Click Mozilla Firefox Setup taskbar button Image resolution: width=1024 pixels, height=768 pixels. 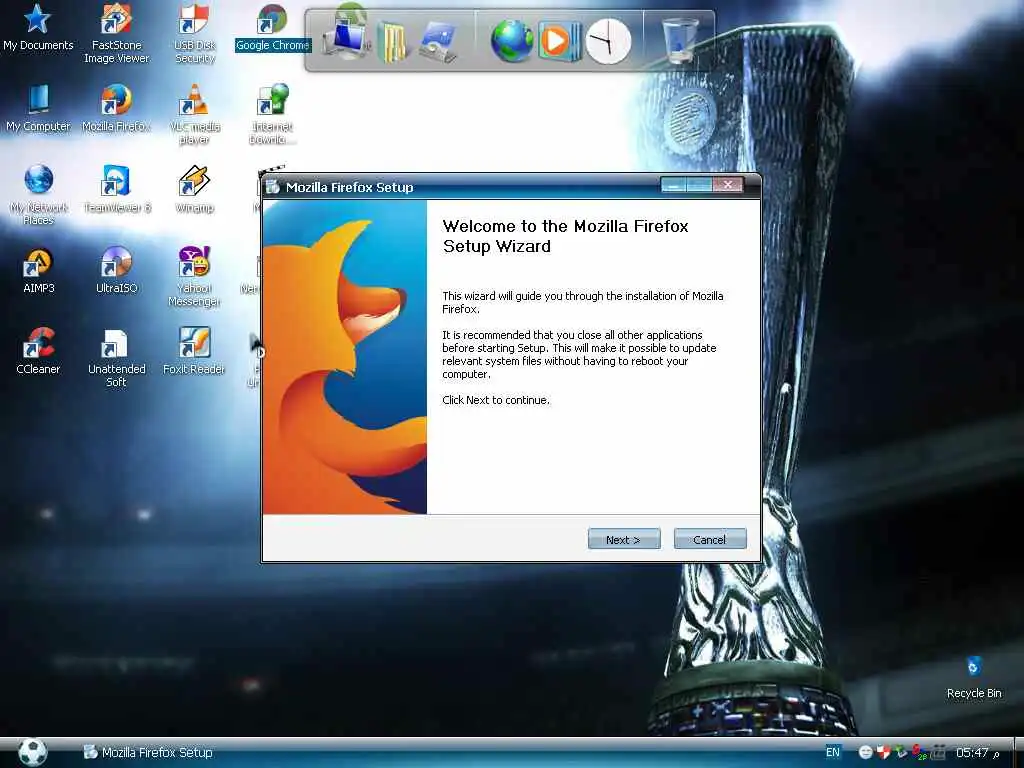[148, 752]
